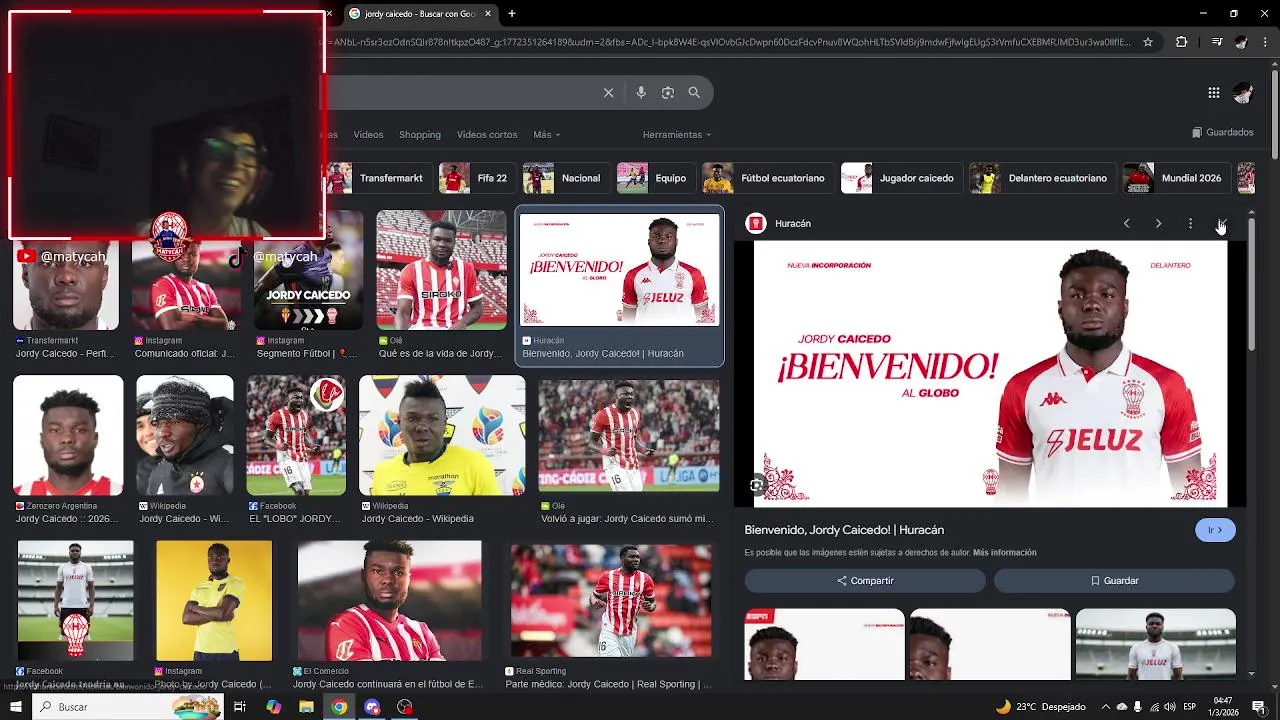Select the Equipo filter chip

coord(656,178)
